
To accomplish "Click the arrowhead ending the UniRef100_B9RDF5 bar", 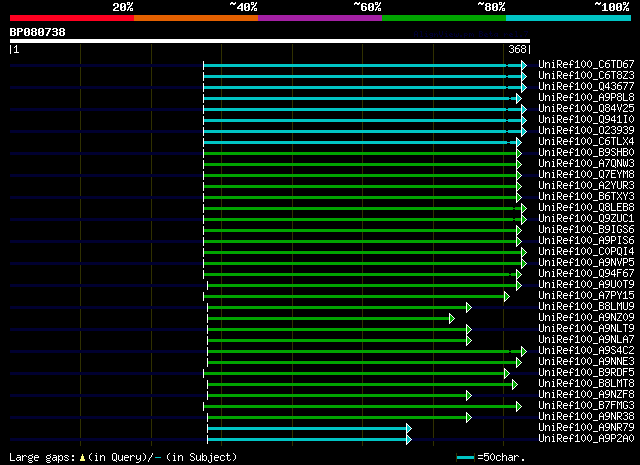I will pyautogui.click(x=507, y=374).
